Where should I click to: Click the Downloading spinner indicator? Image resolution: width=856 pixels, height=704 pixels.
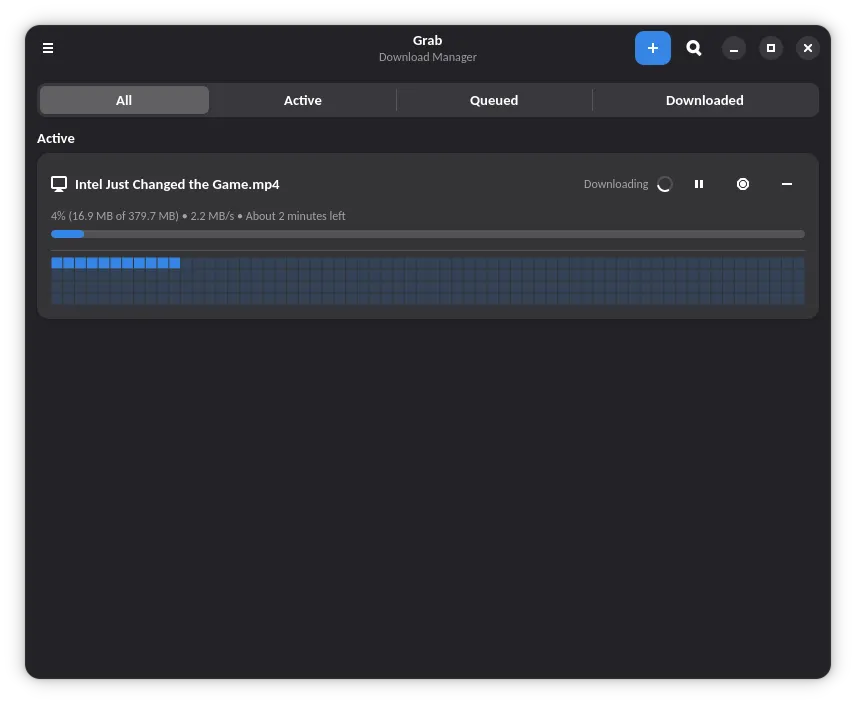664,184
